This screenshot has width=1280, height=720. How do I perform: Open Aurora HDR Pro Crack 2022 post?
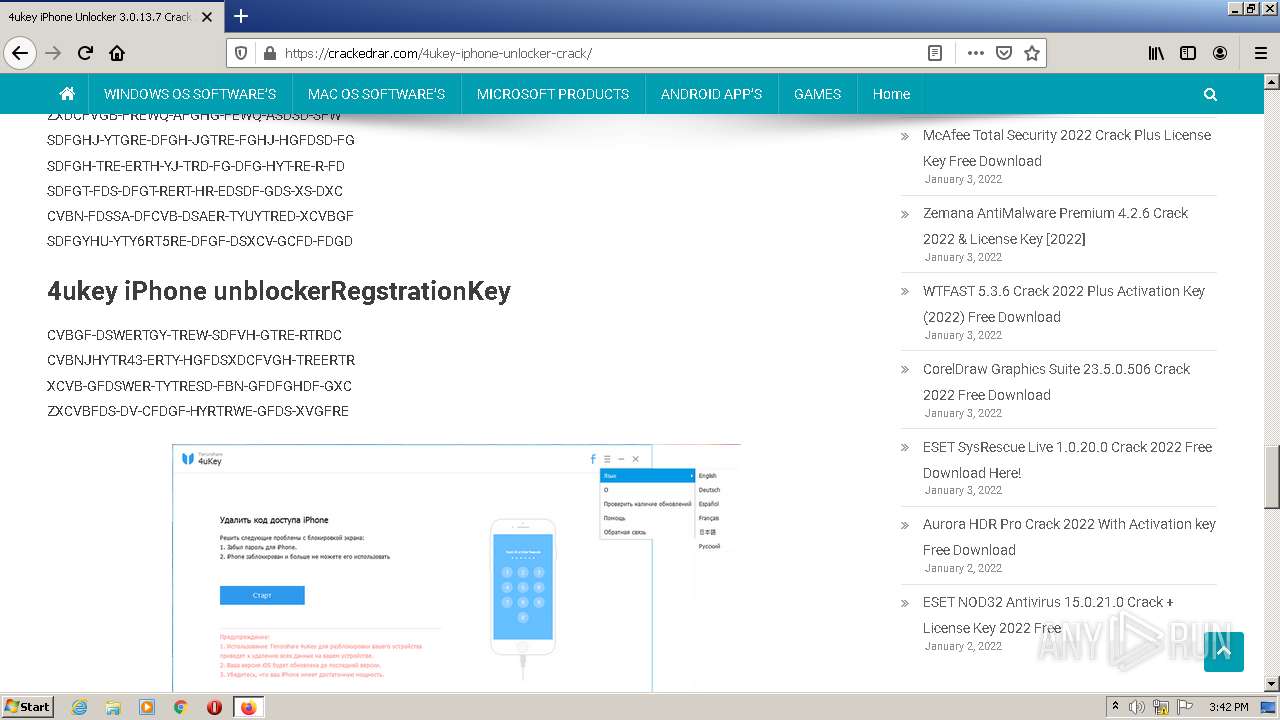tap(1069, 537)
